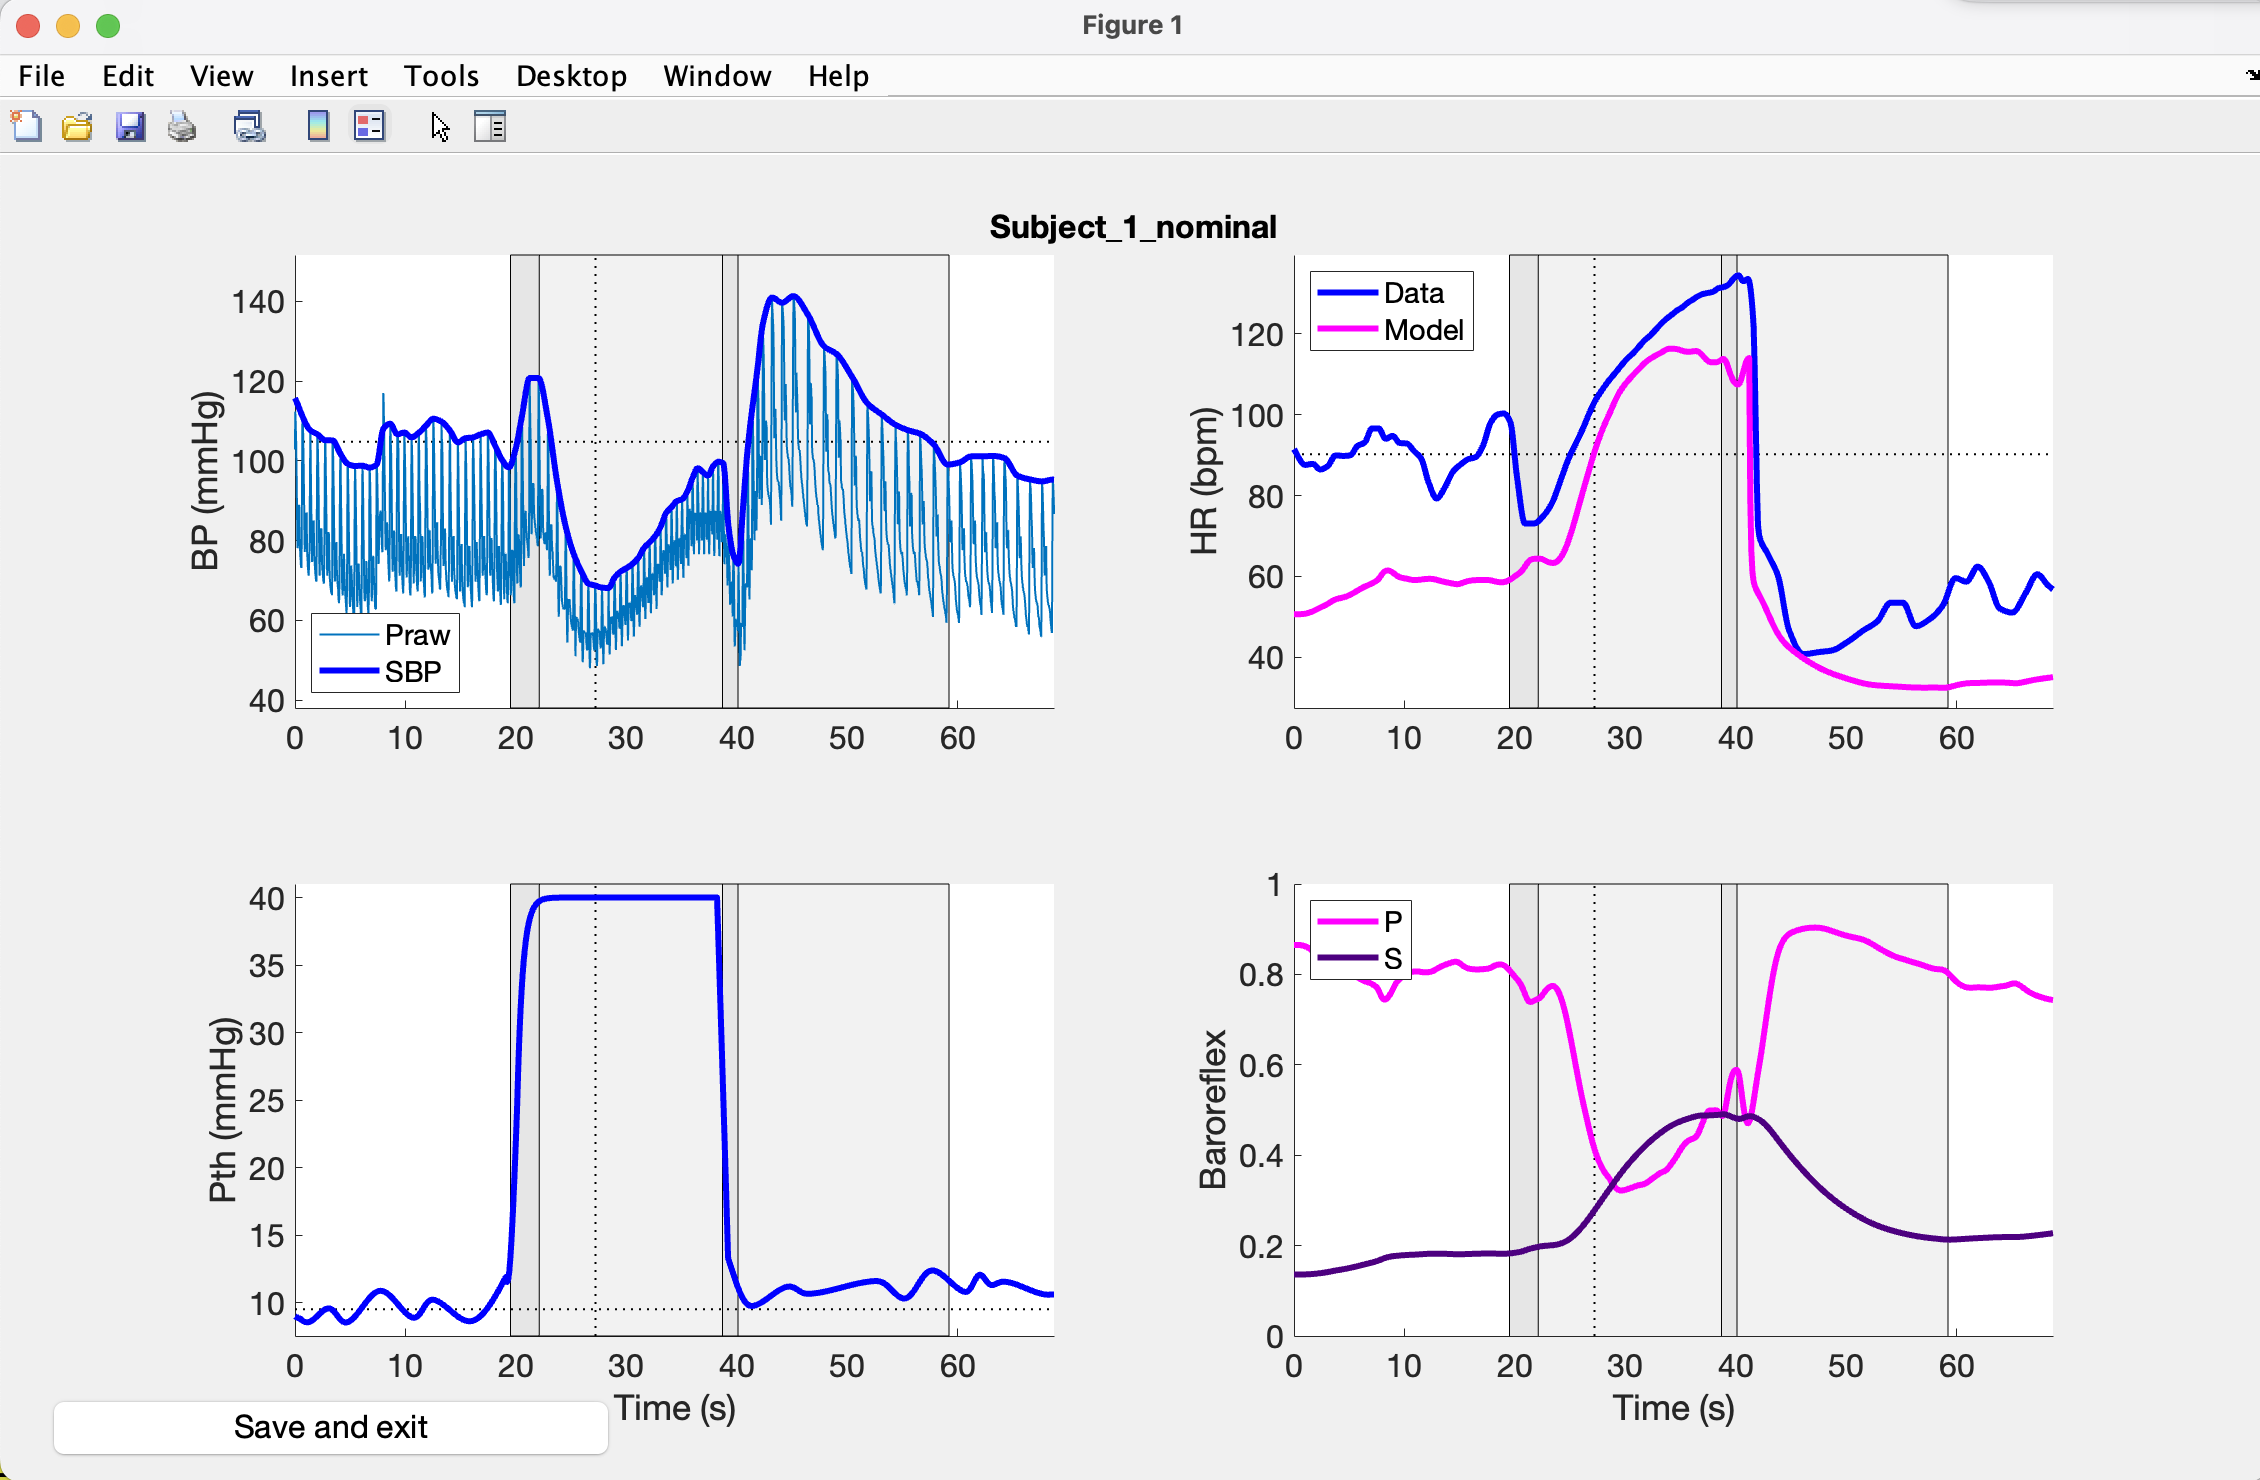Click the magenta Model line sample in the HR legend

[x=1346, y=330]
